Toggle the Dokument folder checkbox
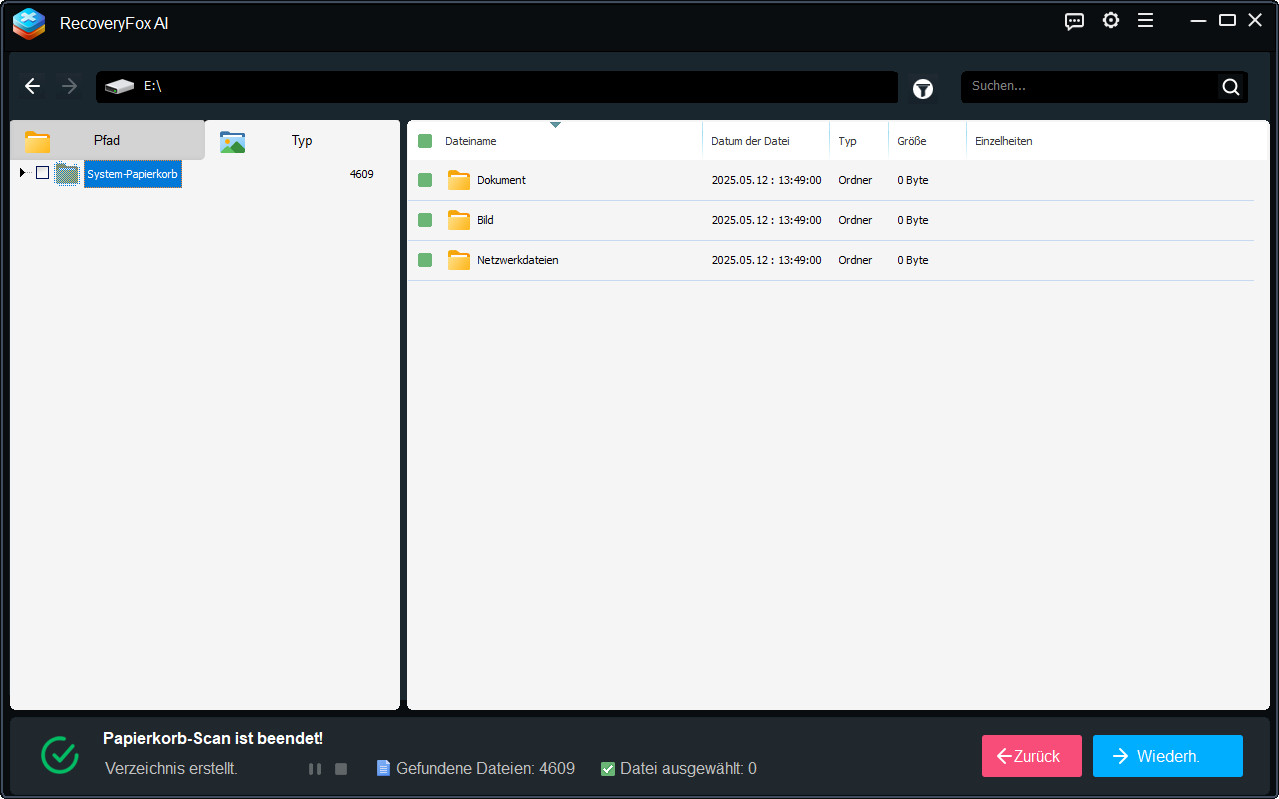Screen dimensions: 1279x799 (425, 180)
